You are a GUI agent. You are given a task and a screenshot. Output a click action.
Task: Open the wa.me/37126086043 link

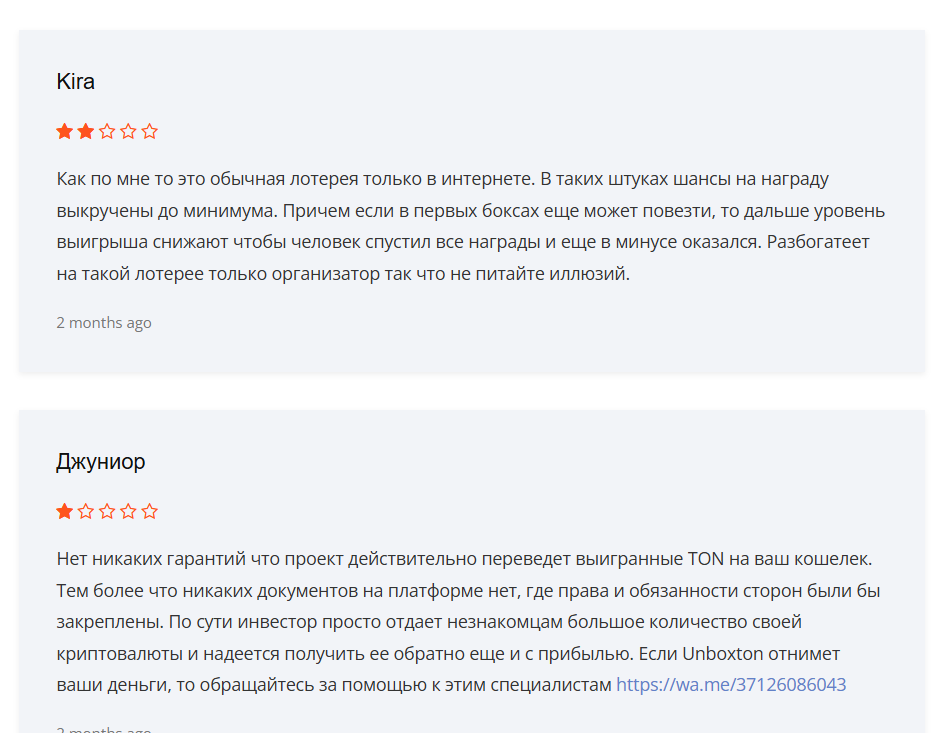(x=731, y=685)
